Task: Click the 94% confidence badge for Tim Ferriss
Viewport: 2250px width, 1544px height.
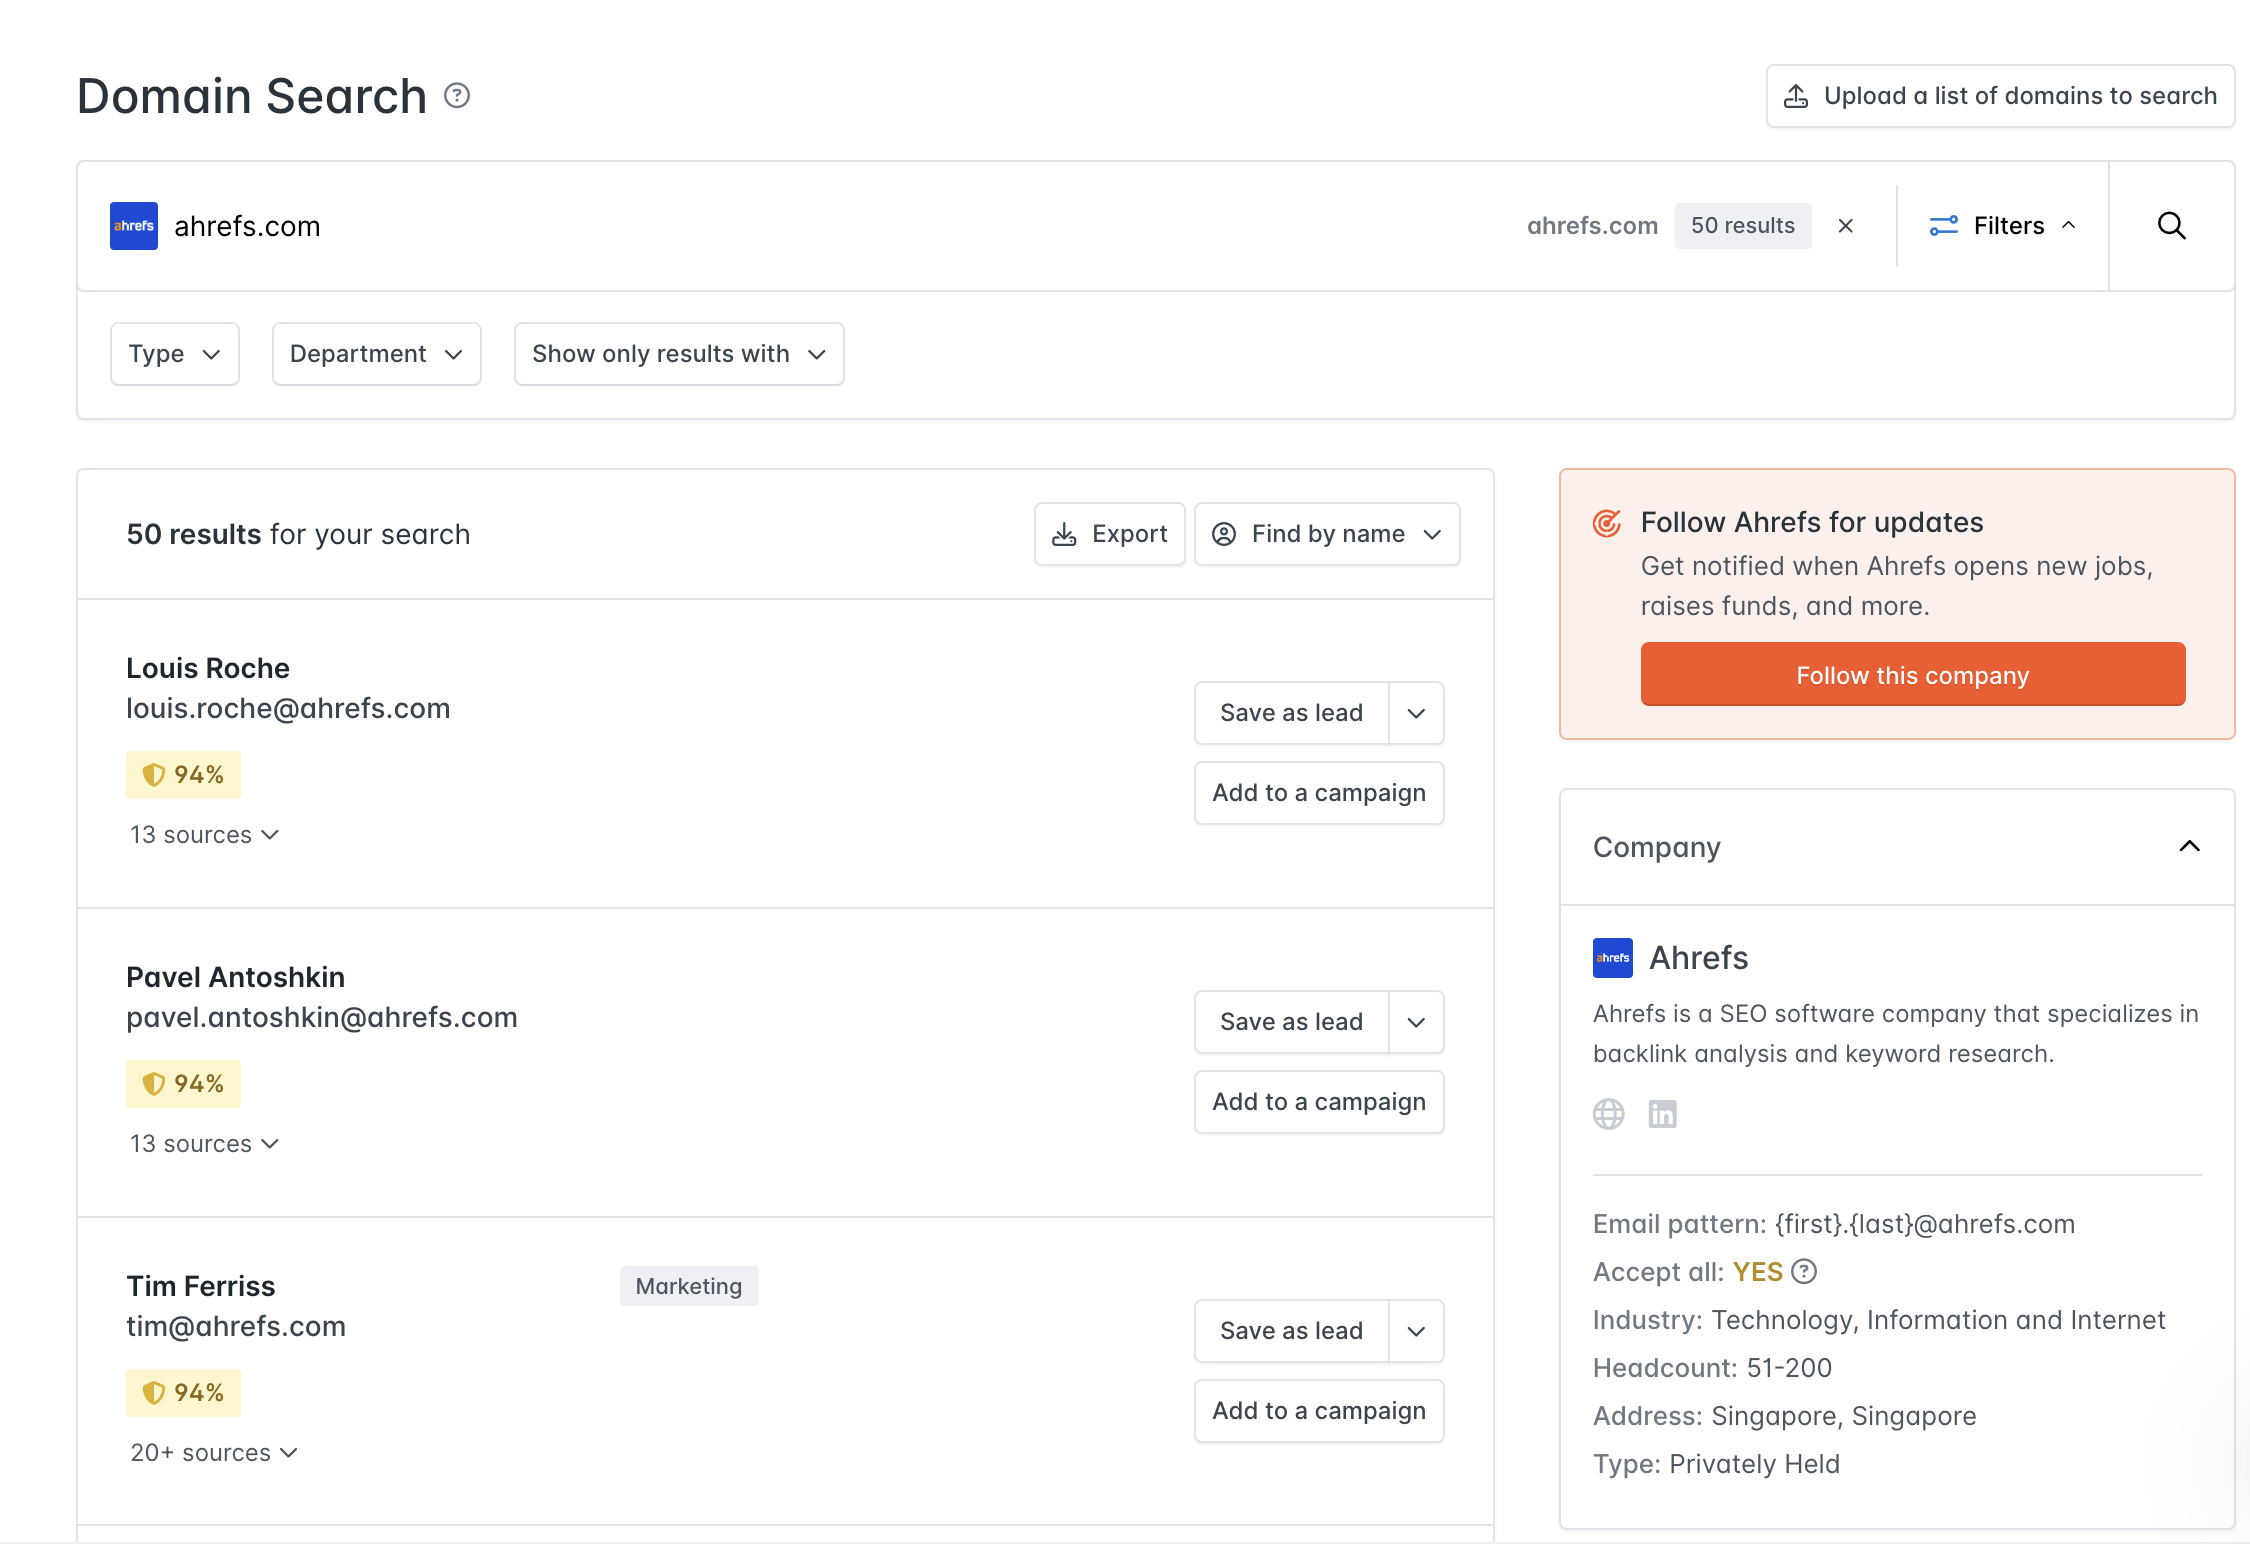Action: (x=184, y=1393)
